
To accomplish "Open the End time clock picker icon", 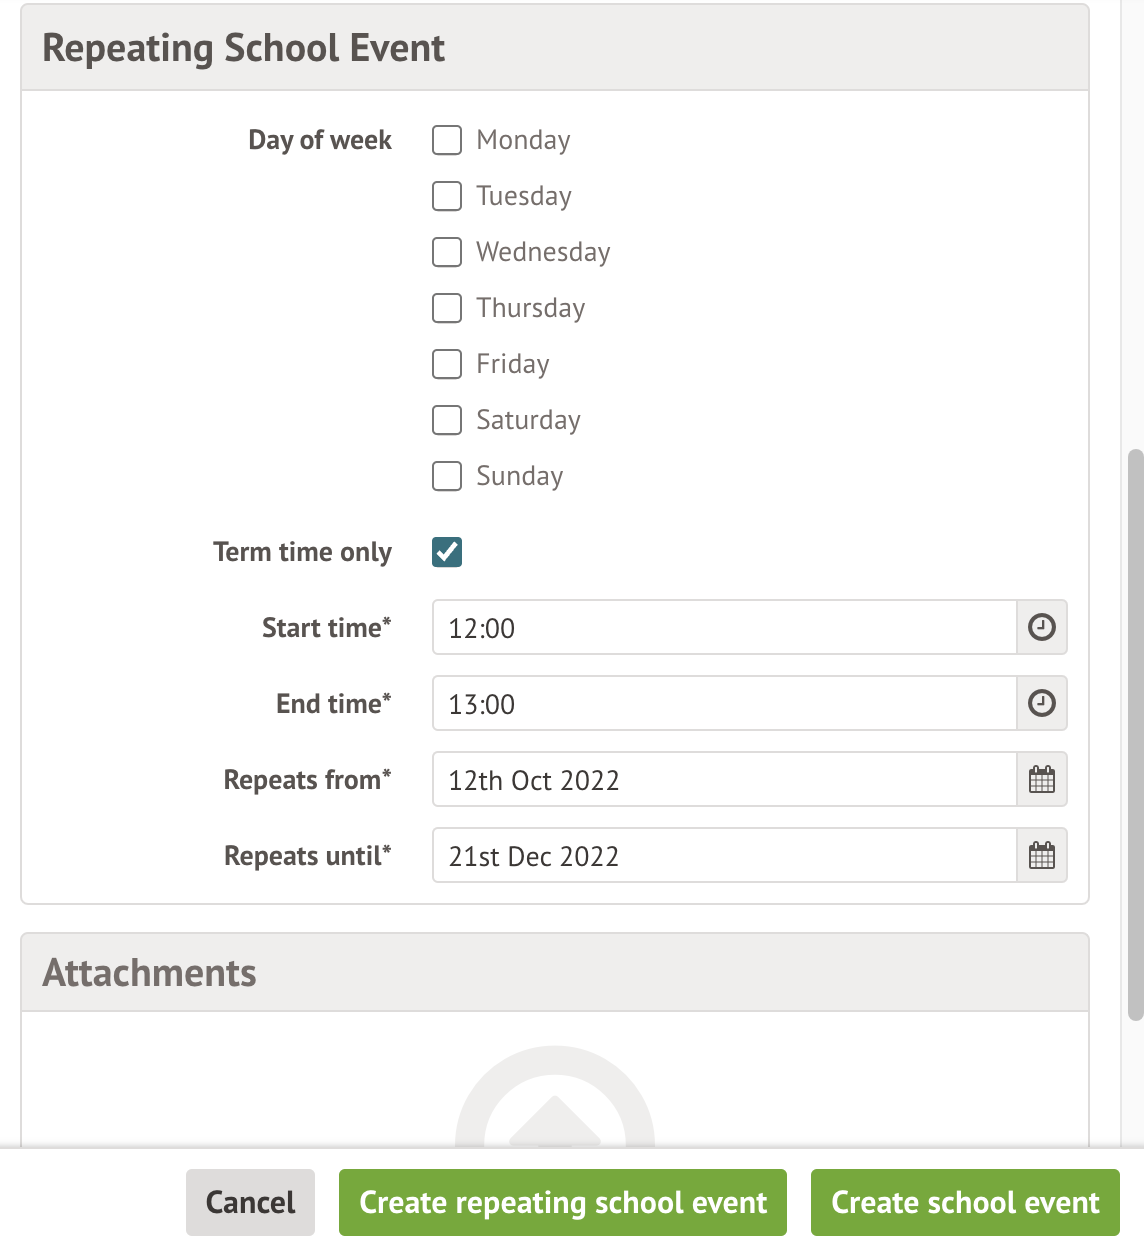I will (x=1042, y=704).
